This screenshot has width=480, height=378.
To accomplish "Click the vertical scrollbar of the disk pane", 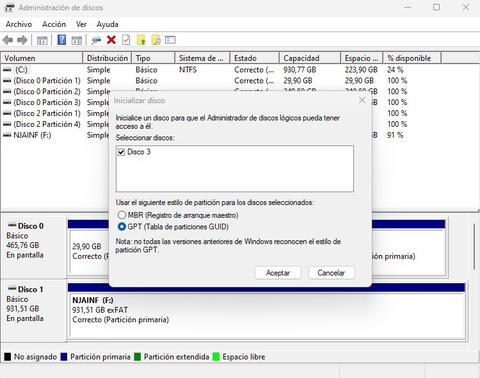I will (474, 247).
